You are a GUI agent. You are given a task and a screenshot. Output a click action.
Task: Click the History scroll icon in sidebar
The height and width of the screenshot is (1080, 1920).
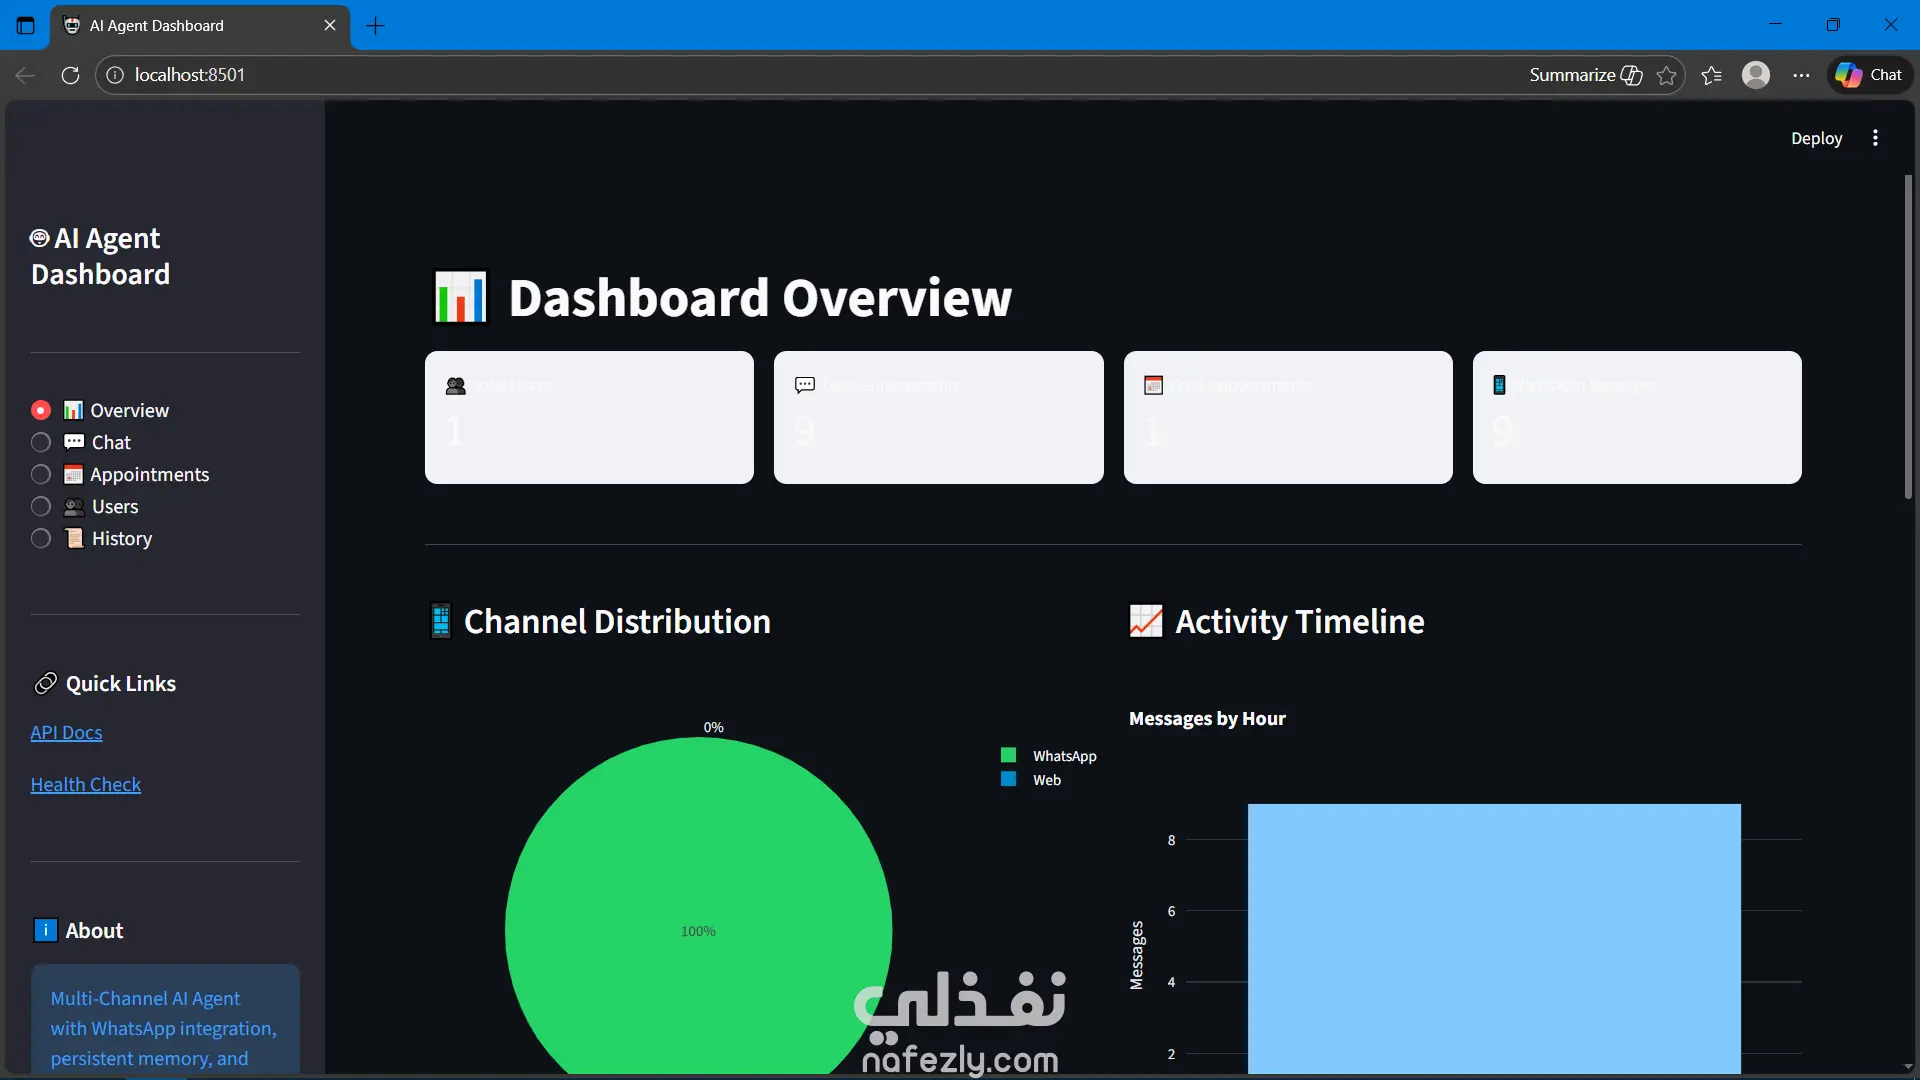coord(74,538)
